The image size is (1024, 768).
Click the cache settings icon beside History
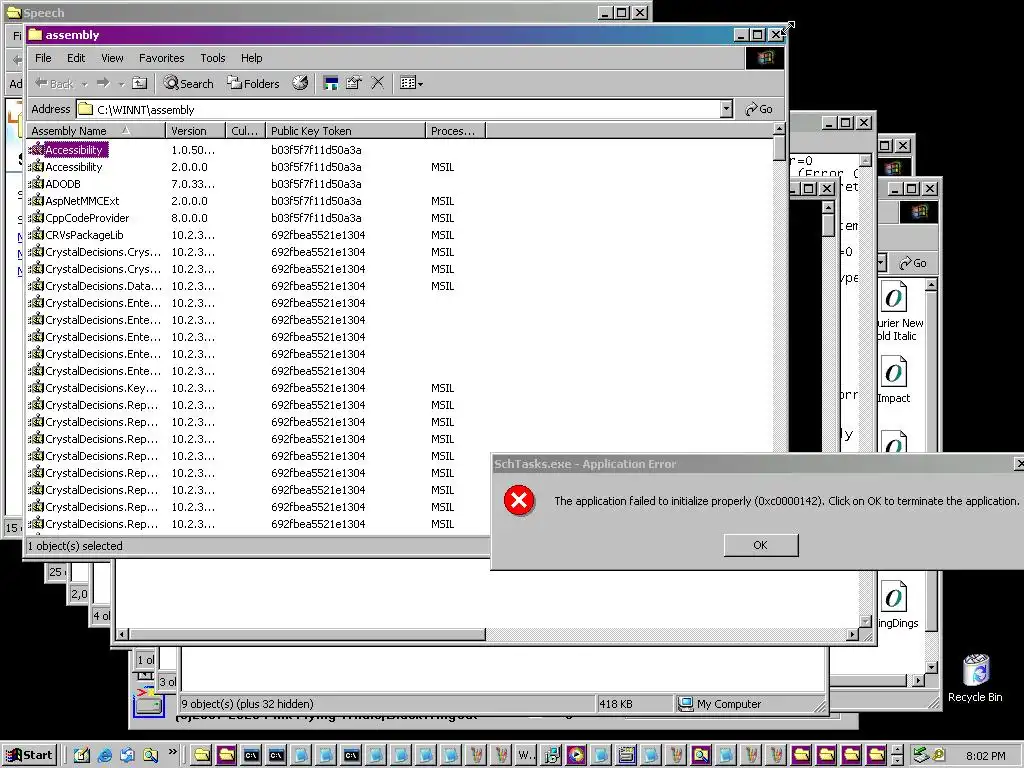331,83
